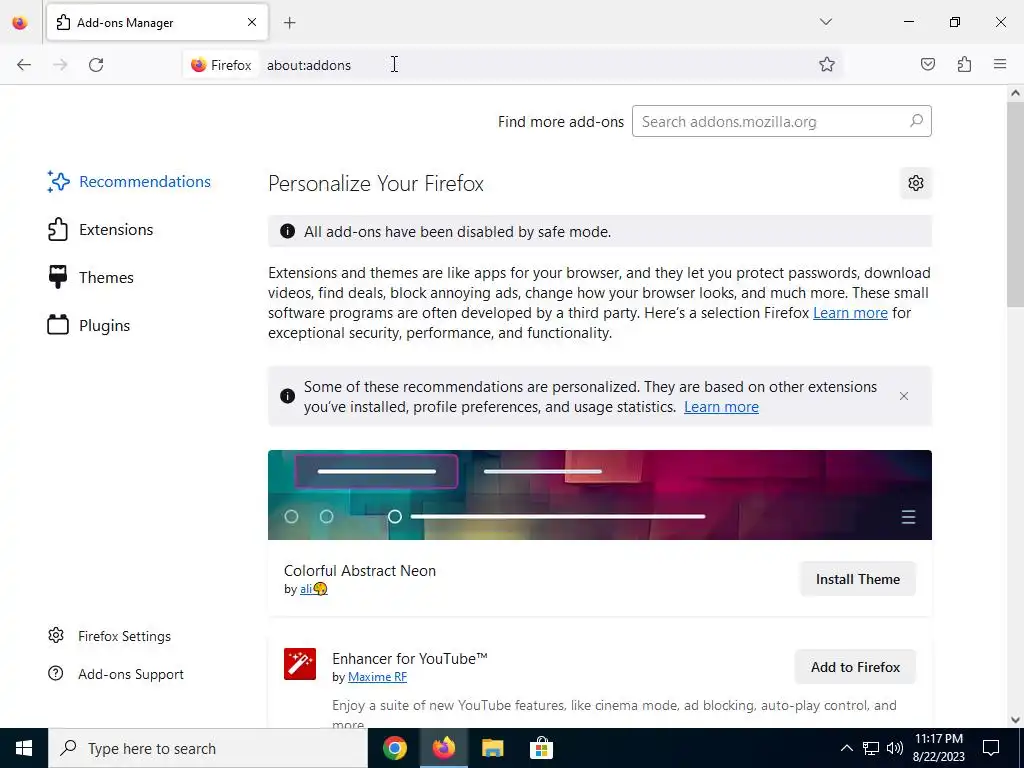
Task: Click the Firefox taskbar icon
Action: pyautogui.click(x=443, y=748)
